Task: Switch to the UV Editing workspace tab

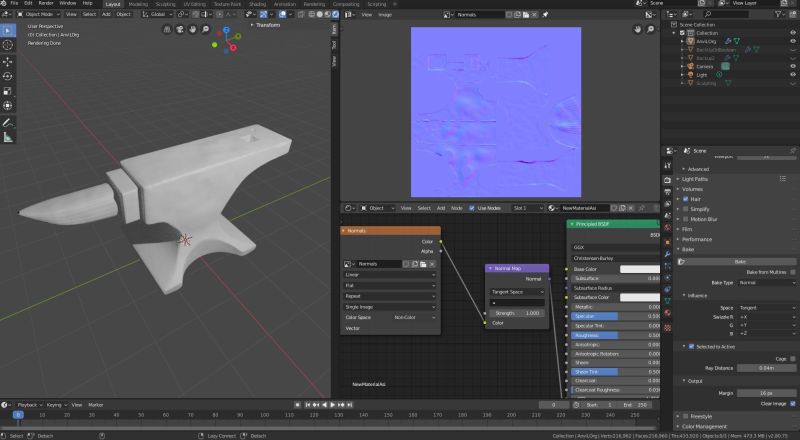Action: point(194,4)
